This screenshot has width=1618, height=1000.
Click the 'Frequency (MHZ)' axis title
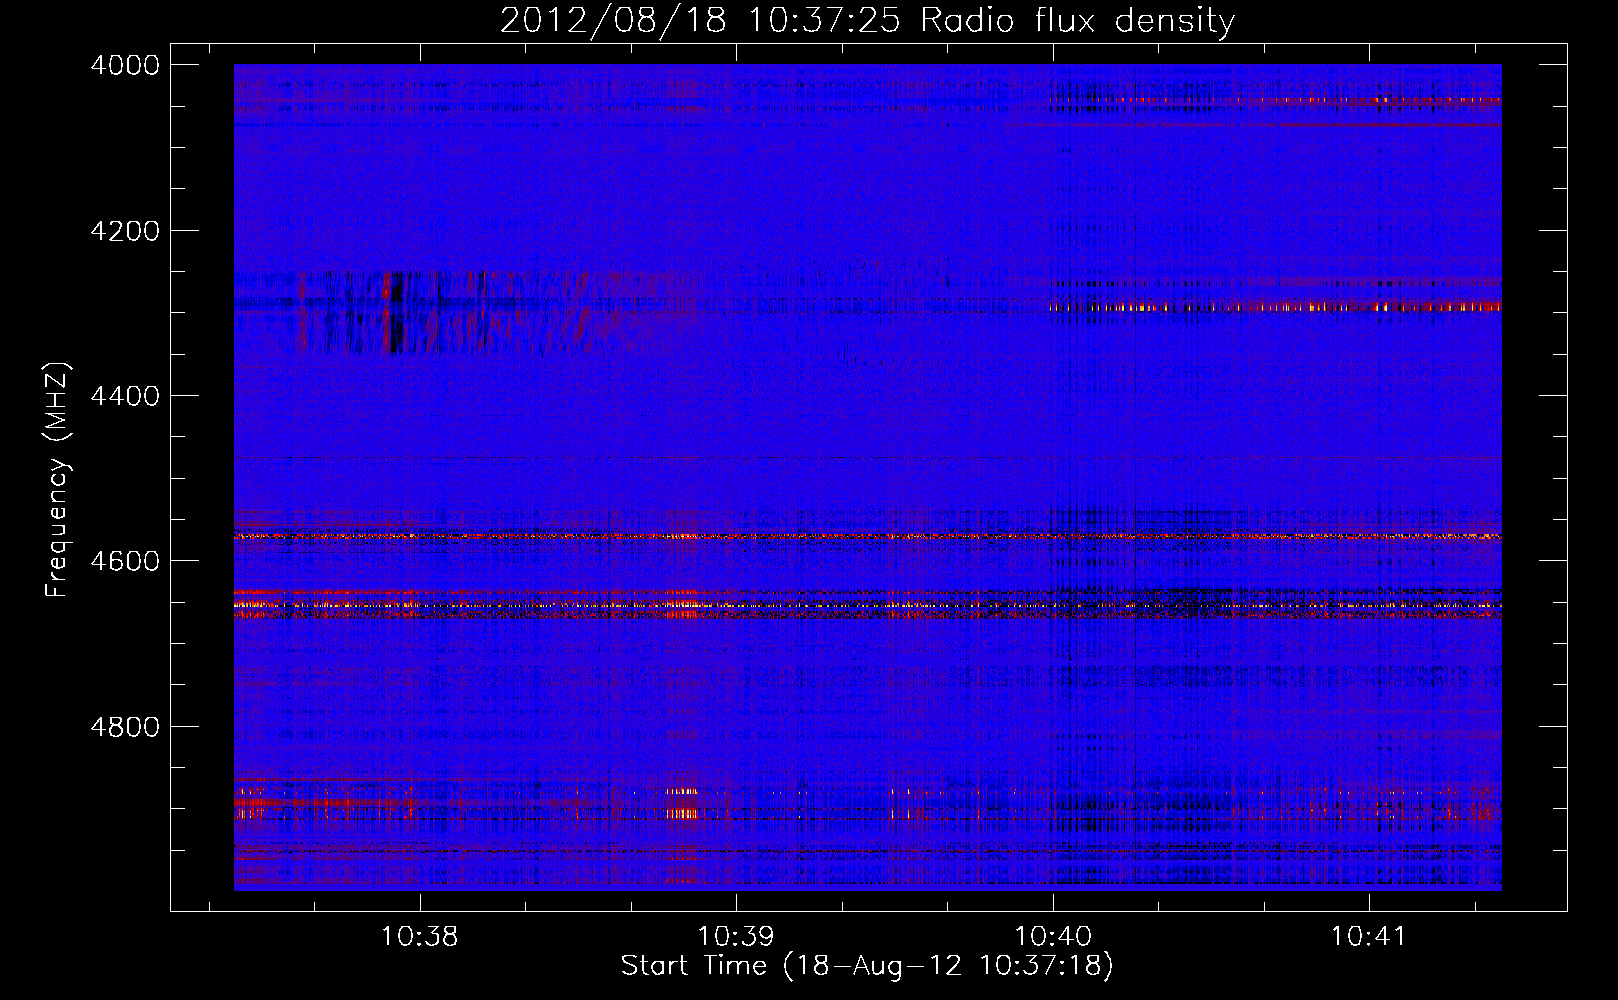pos(58,479)
